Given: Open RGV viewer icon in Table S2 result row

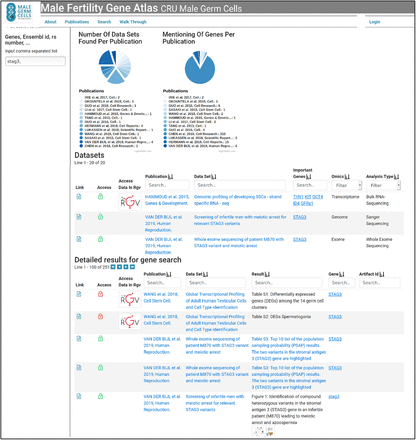Looking at the screenshot, I should 130,322.
